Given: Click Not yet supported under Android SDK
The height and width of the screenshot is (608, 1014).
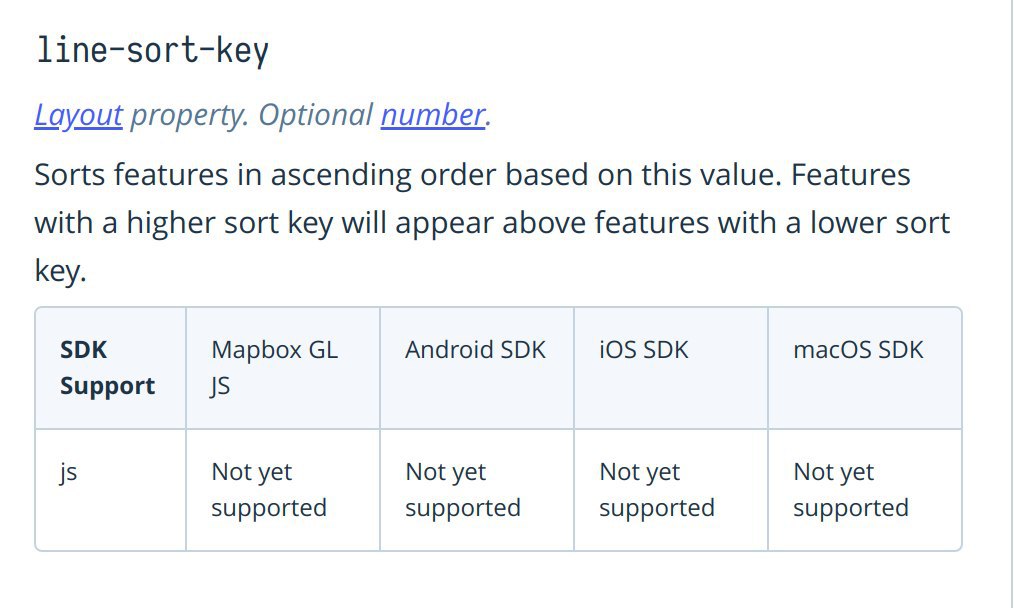Looking at the screenshot, I should coord(462,490).
